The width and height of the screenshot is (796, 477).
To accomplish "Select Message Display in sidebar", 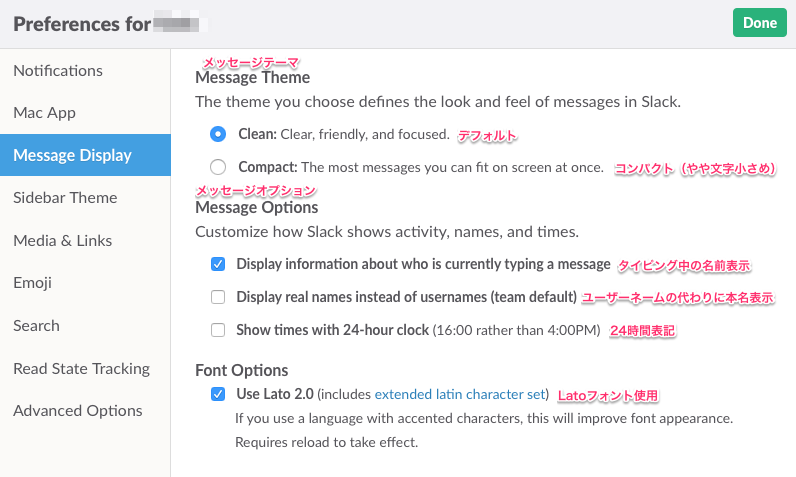I will (x=72, y=155).
